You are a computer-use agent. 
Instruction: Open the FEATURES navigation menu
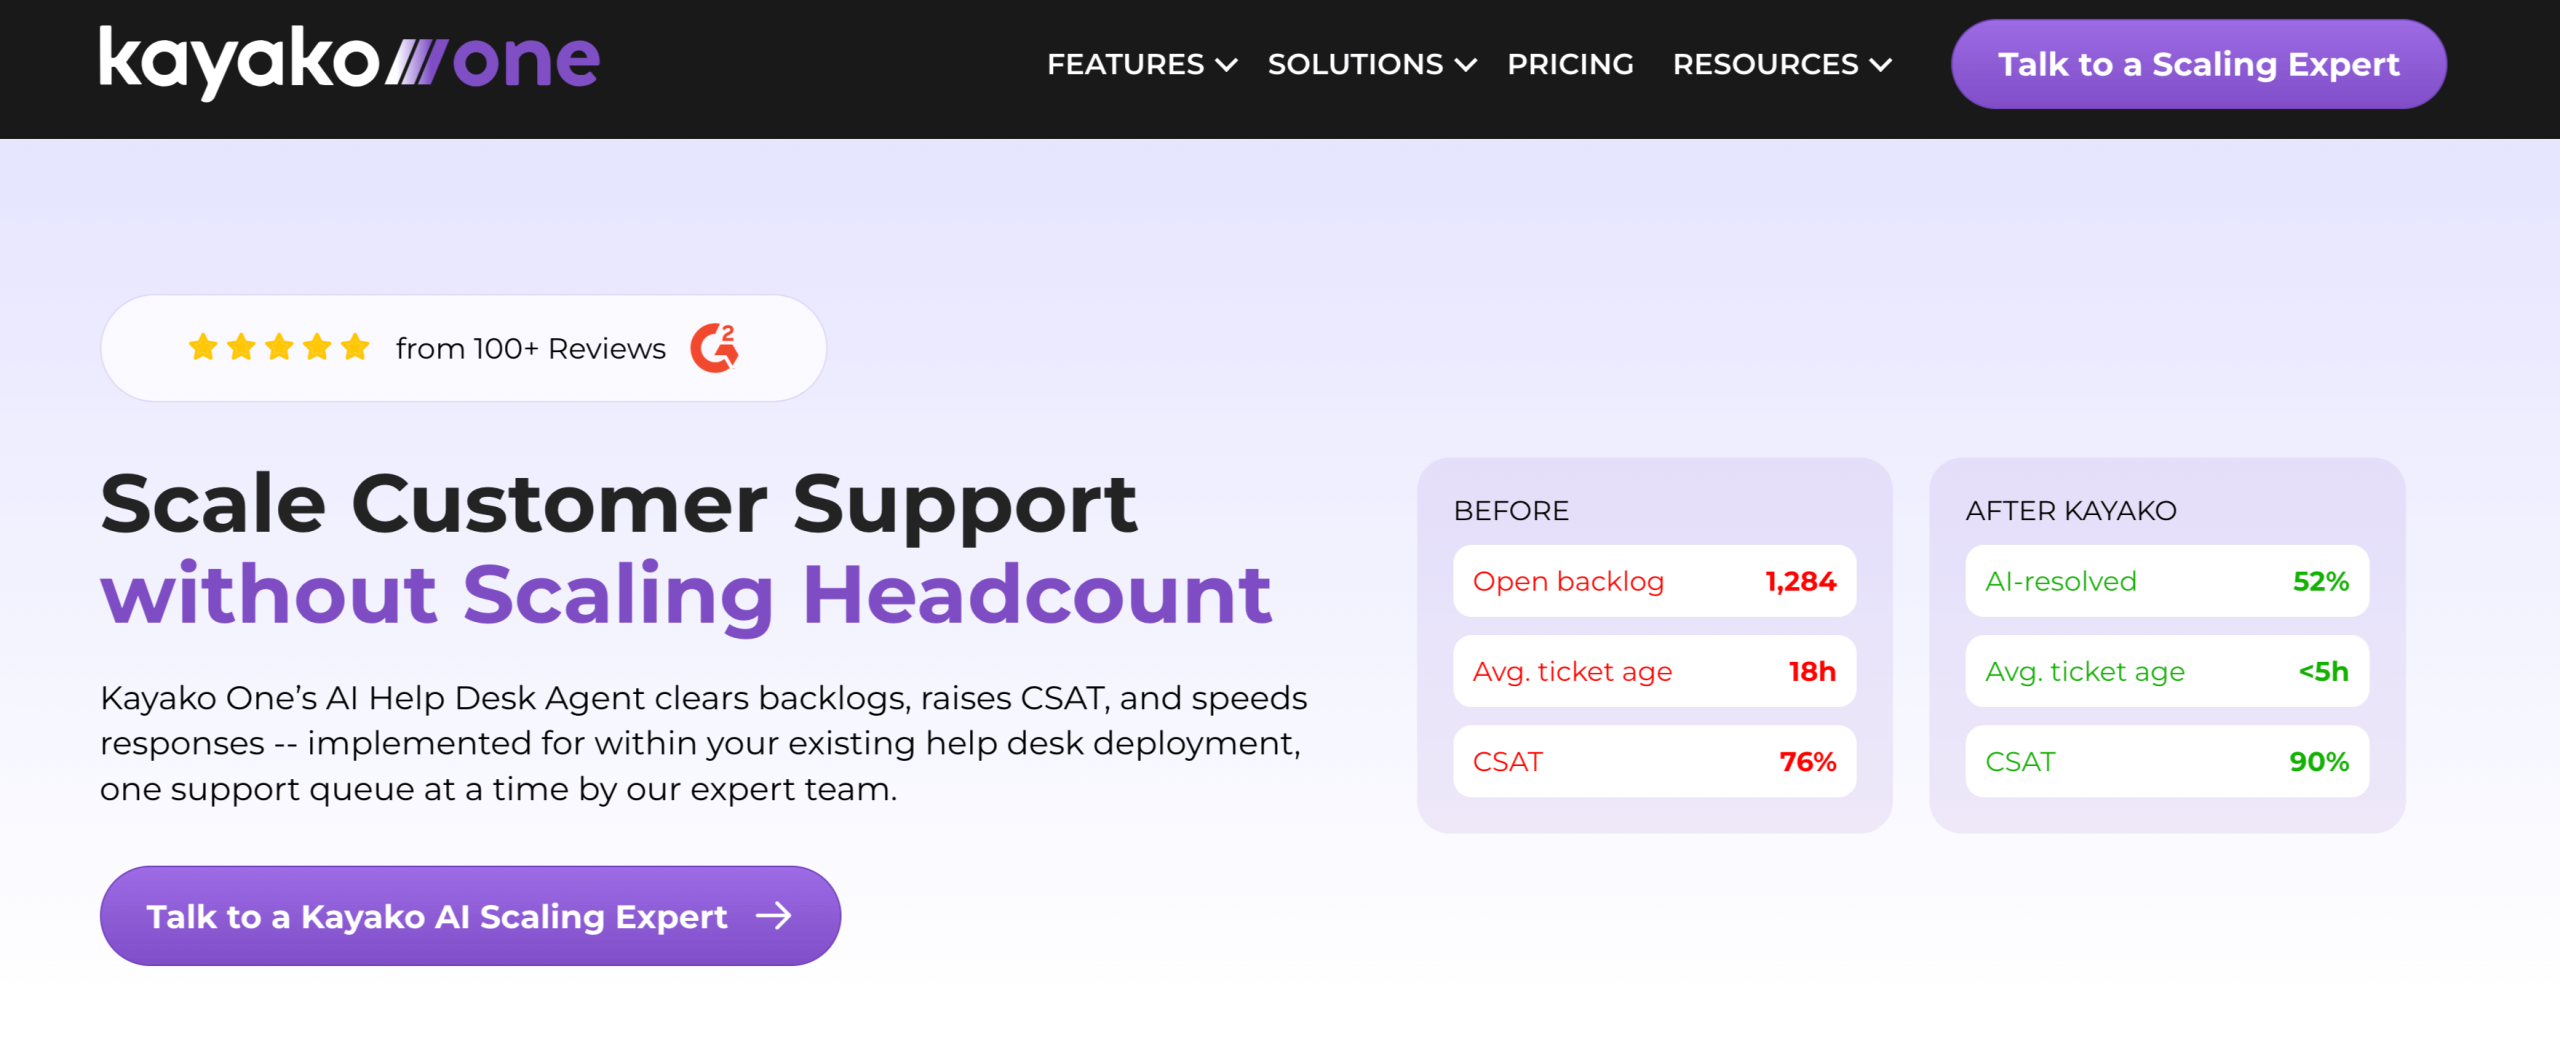point(1126,64)
